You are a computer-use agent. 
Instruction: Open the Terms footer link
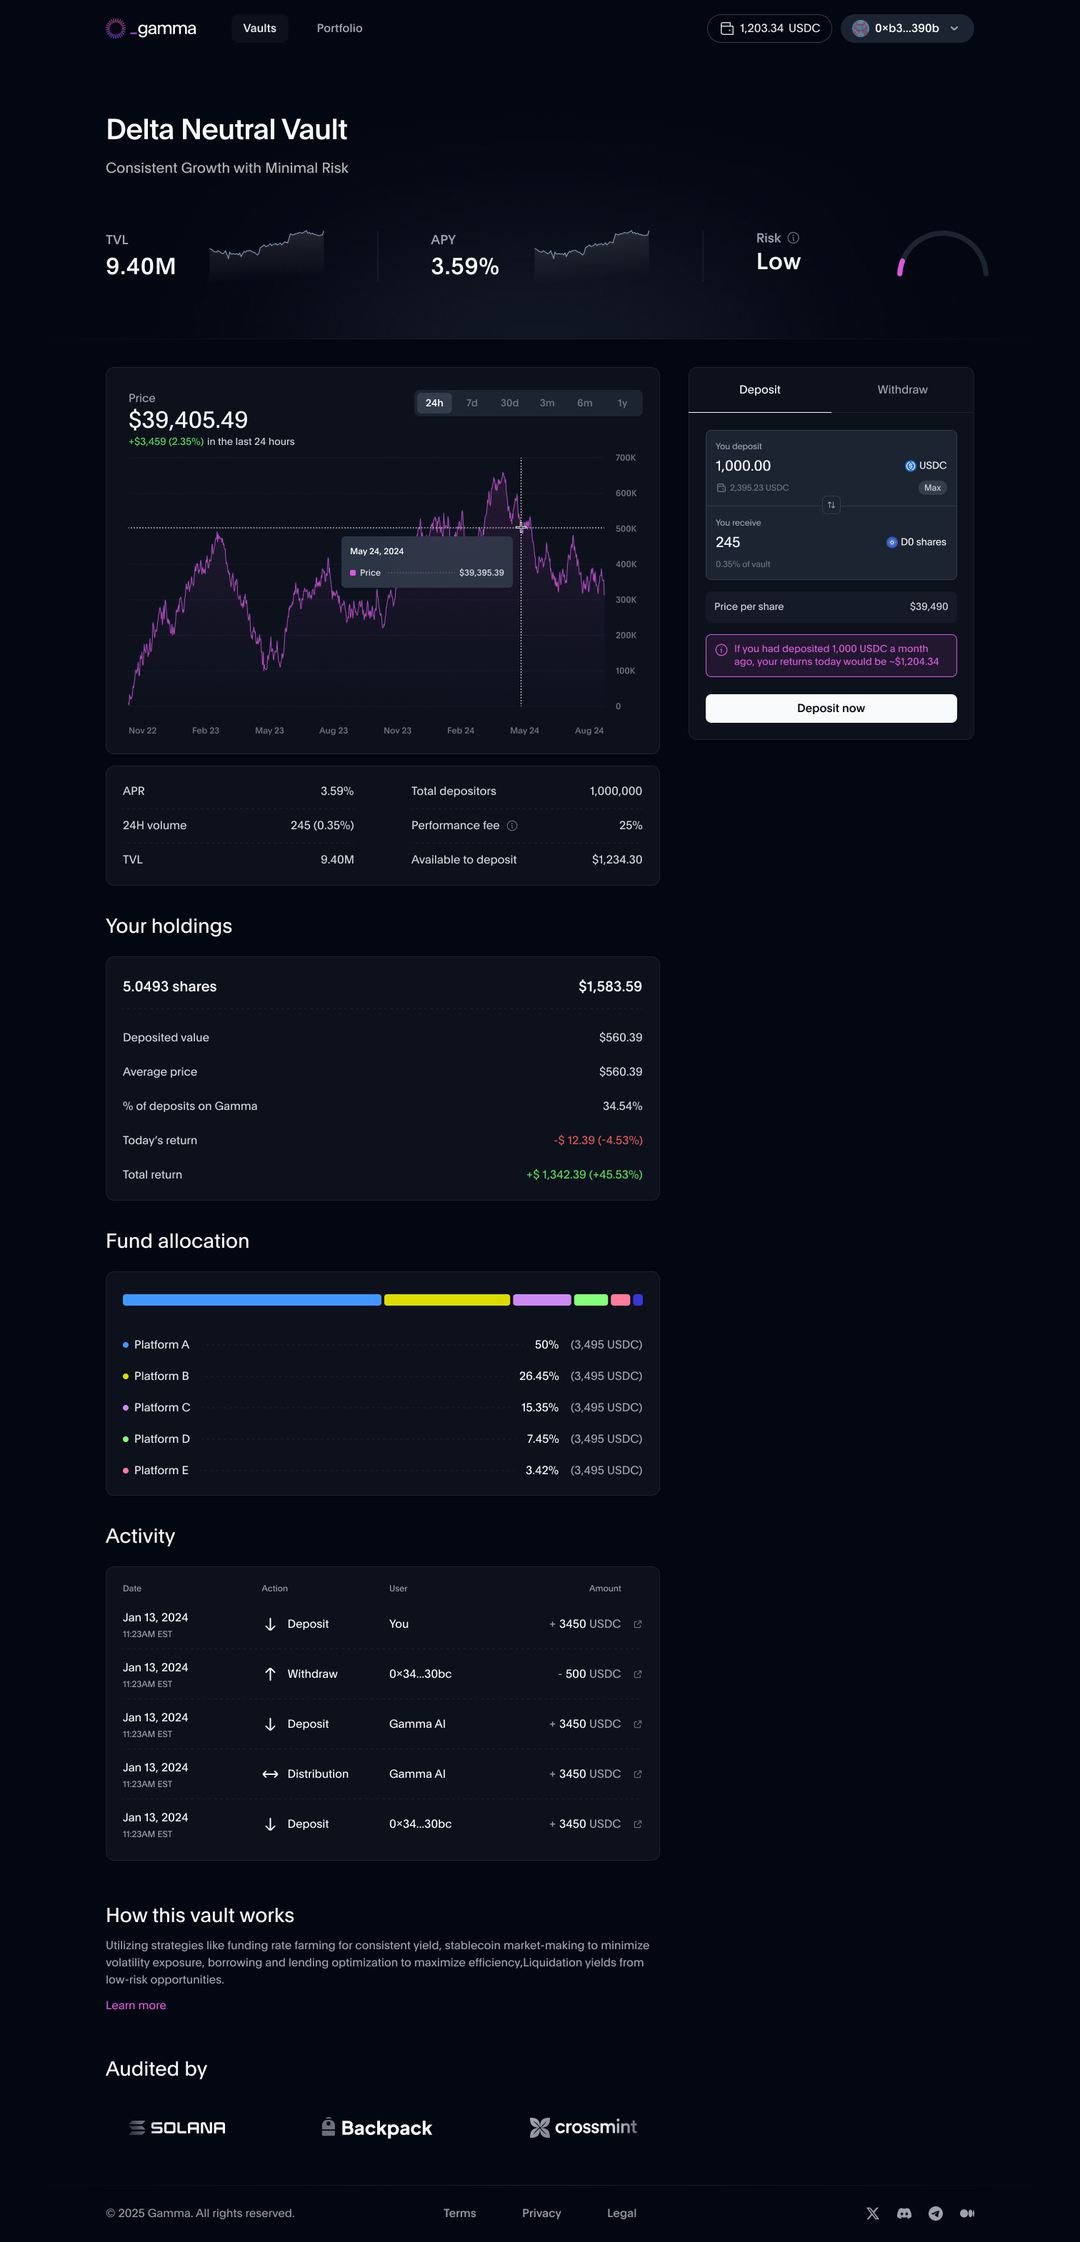pyautogui.click(x=460, y=2213)
